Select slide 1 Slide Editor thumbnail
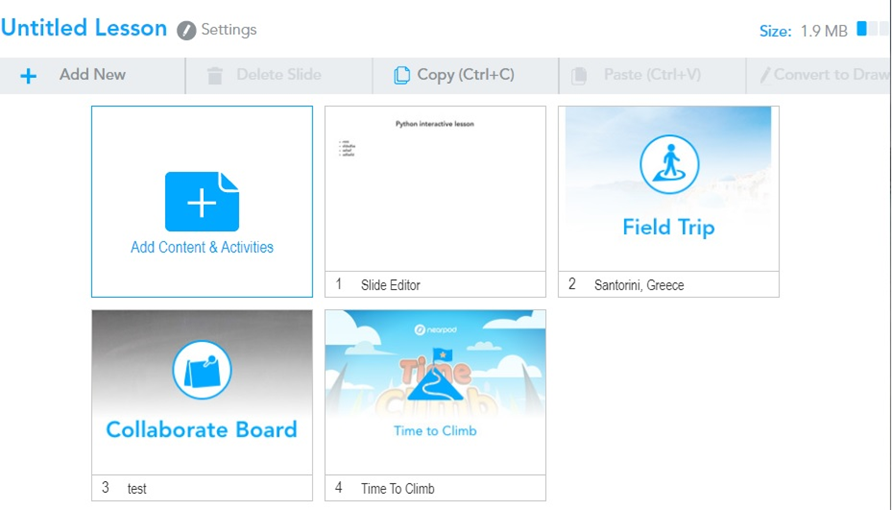The width and height of the screenshot is (892, 510). coord(435,189)
